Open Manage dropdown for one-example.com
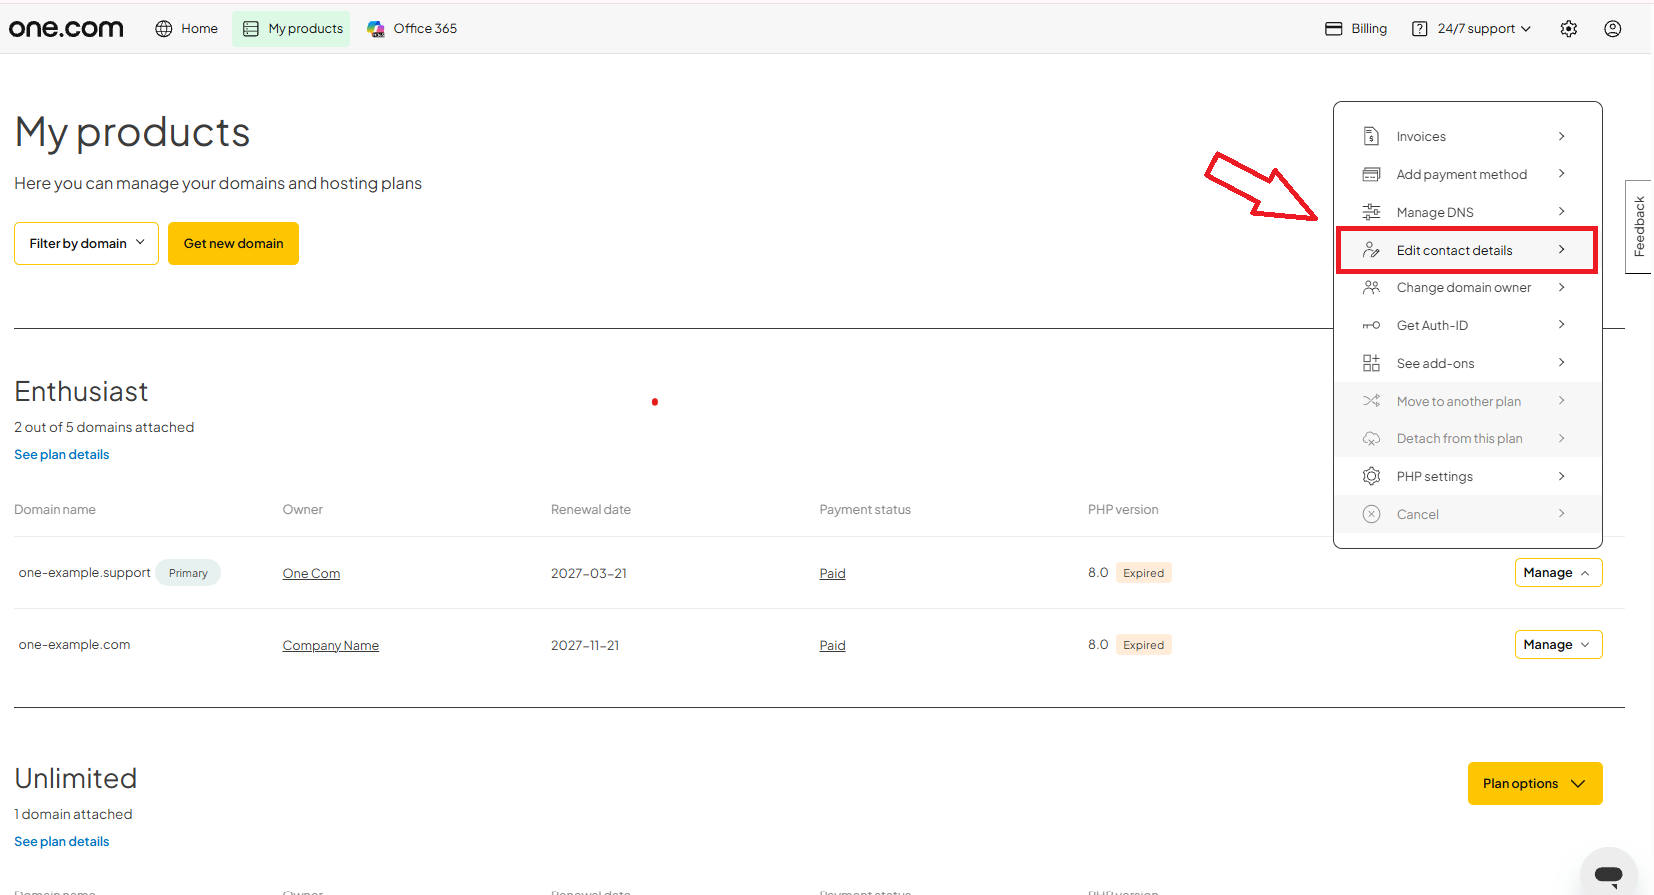The width and height of the screenshot is (1654, 895). point(1558,645)
